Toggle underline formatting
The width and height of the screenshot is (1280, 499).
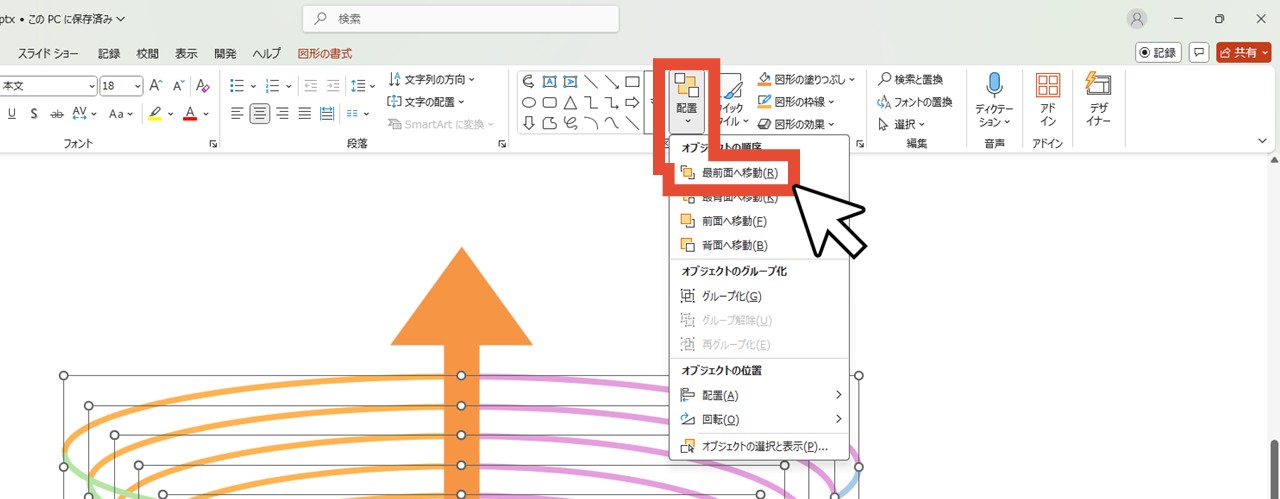click(x=12, y=114)
